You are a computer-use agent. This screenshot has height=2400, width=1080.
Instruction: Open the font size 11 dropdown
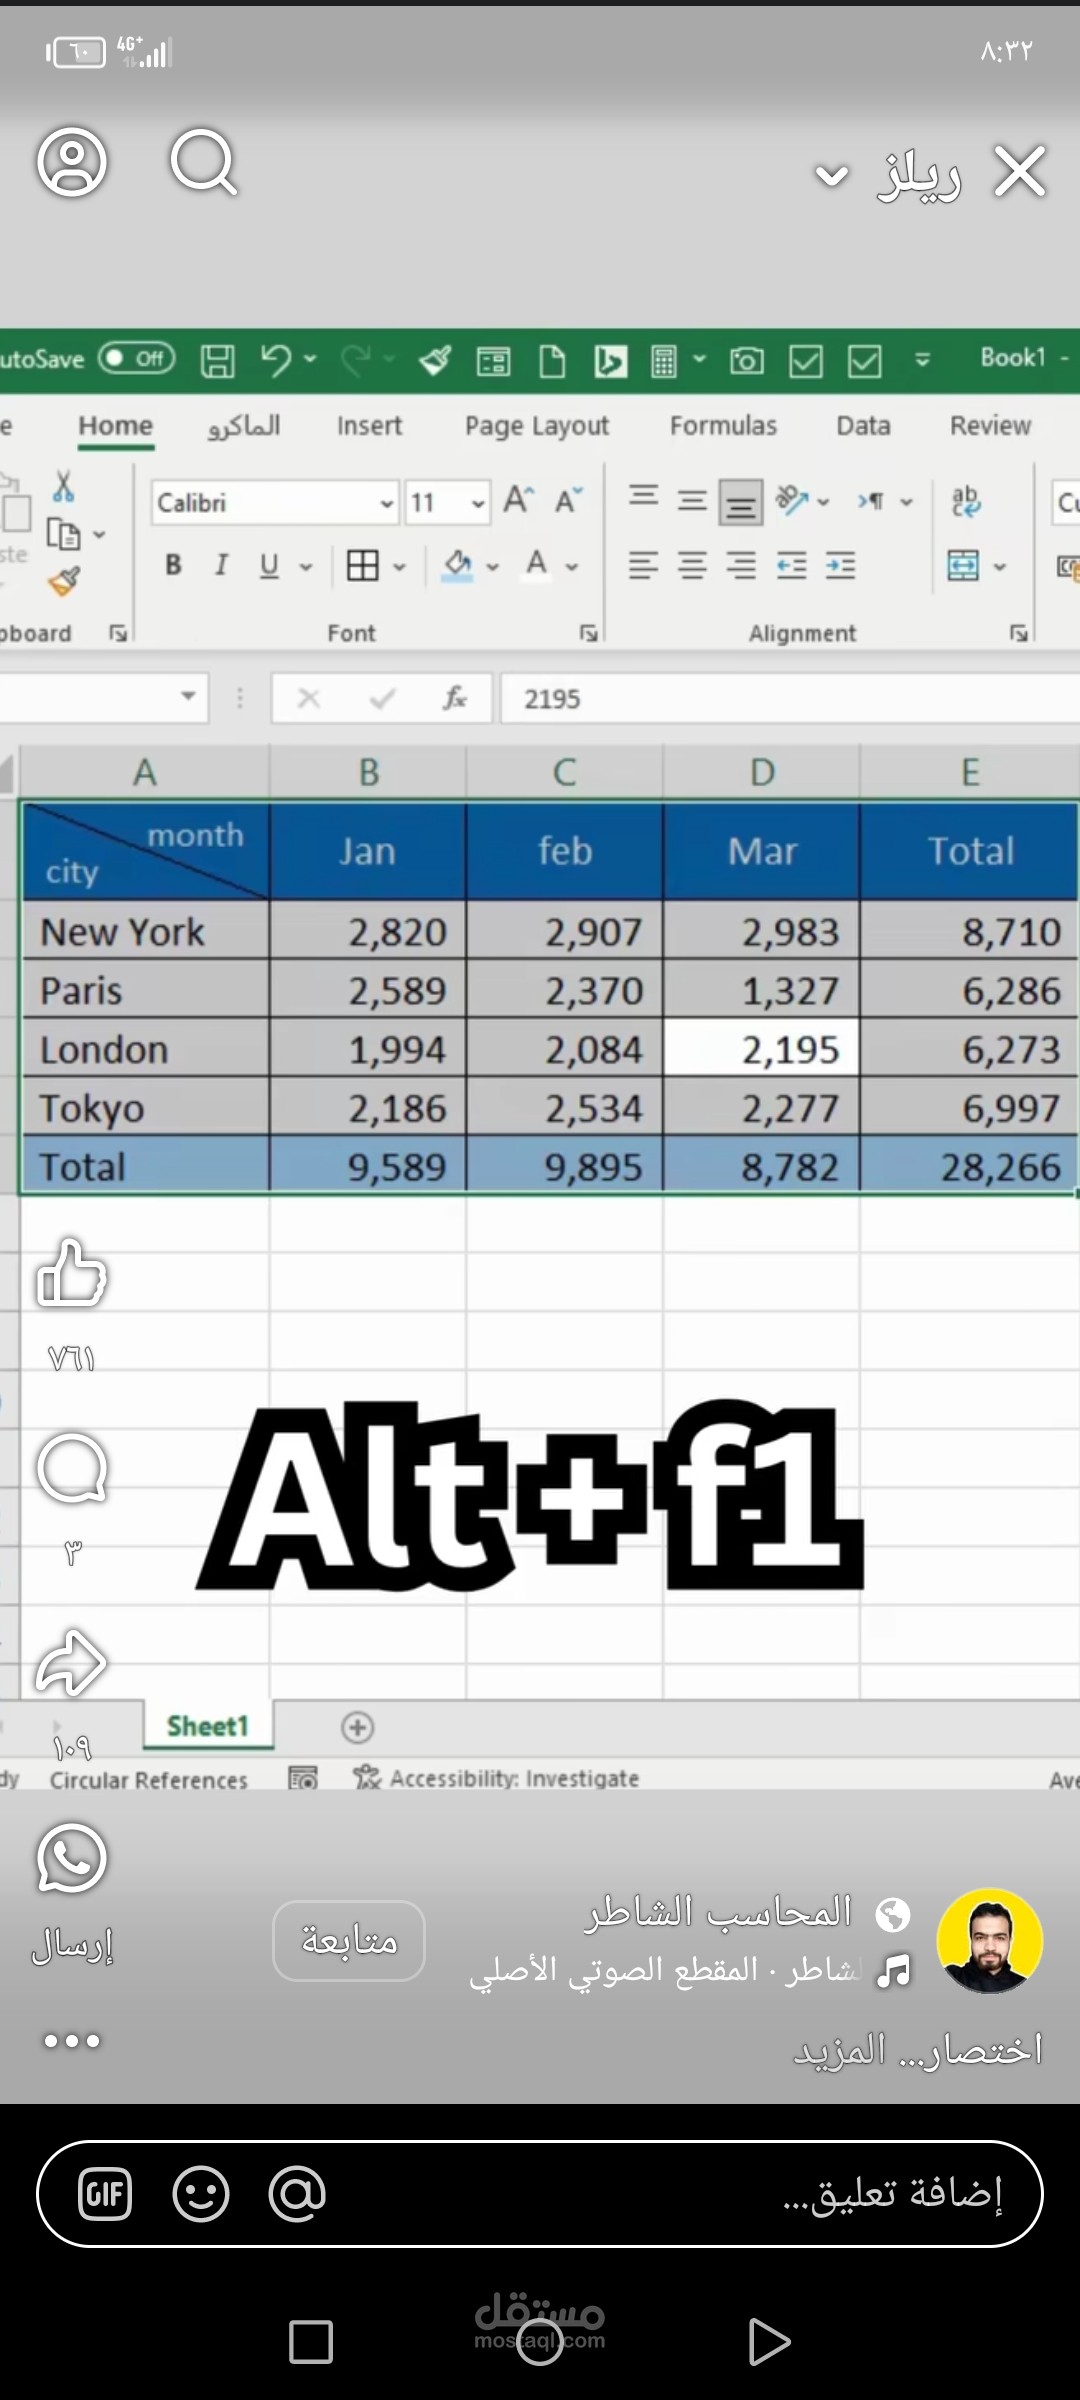tap(478, 503)
